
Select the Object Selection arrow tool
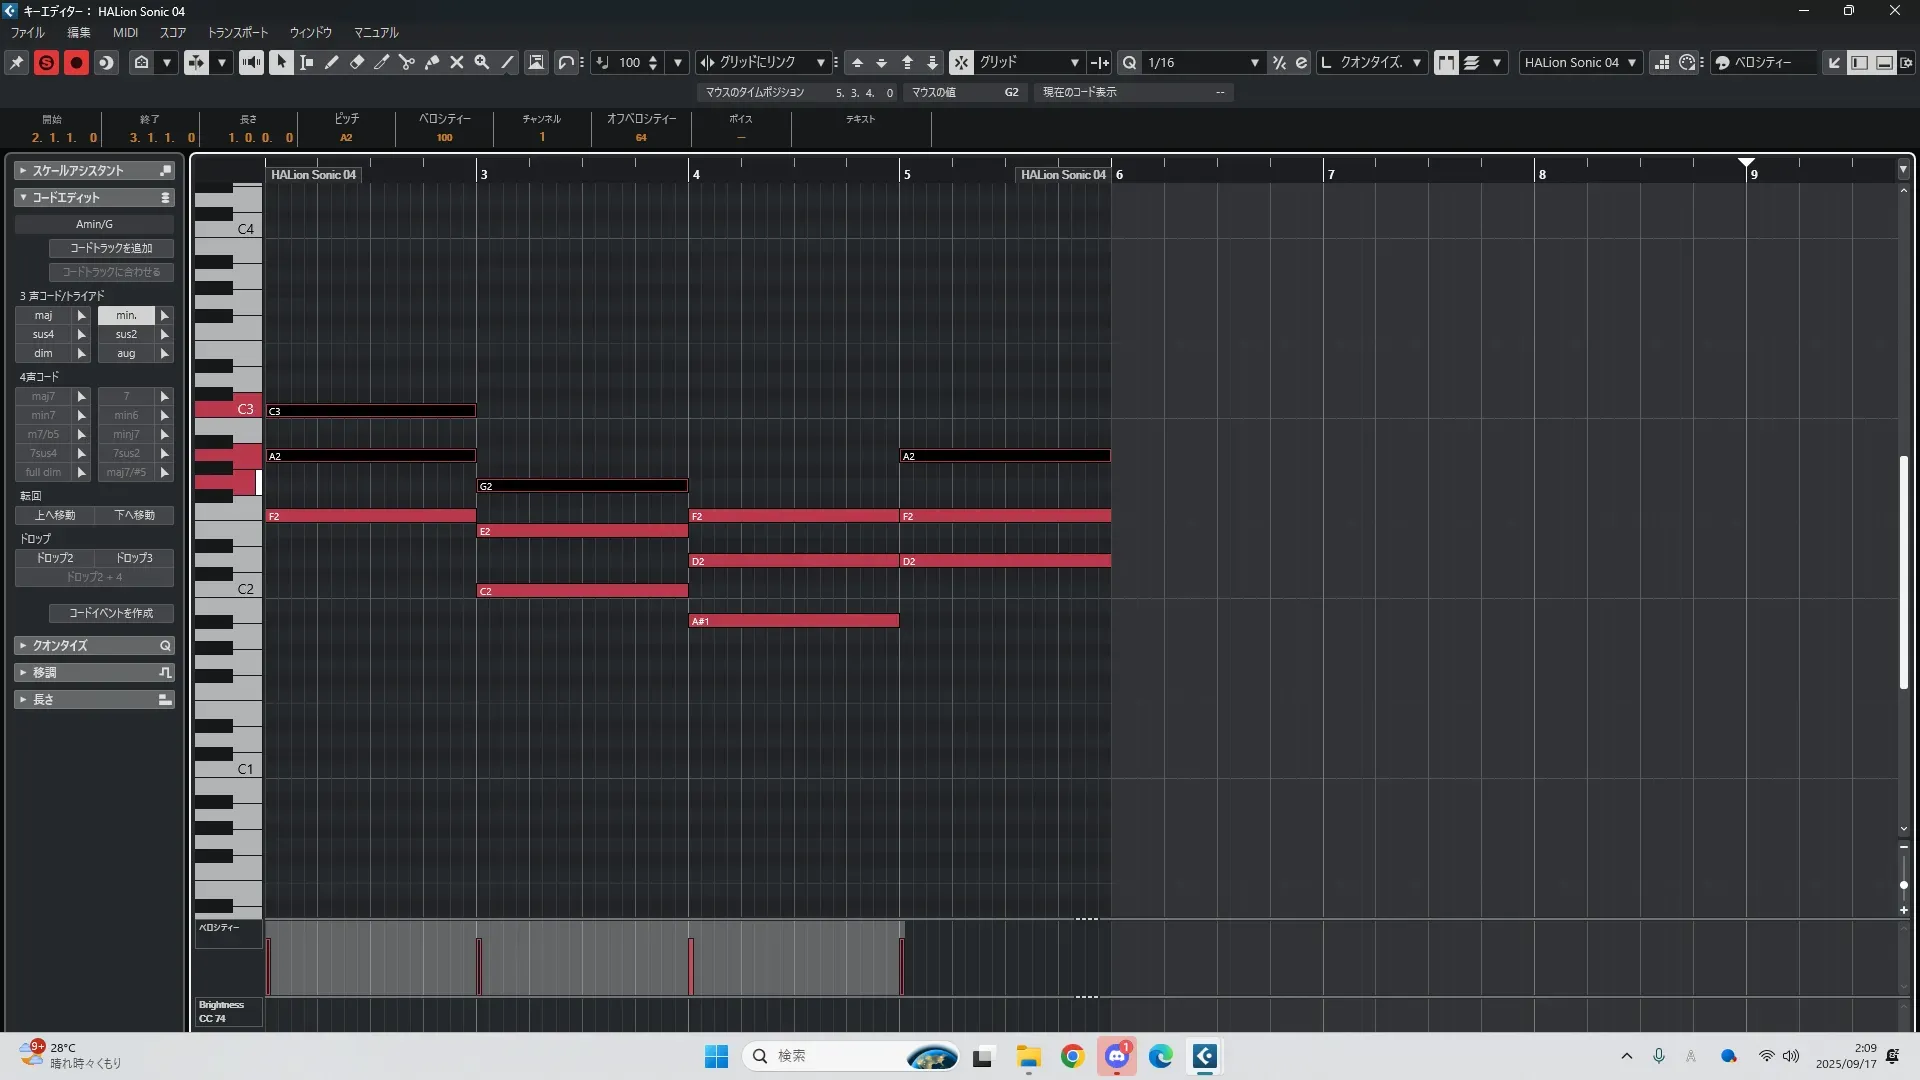coord(281,62)
